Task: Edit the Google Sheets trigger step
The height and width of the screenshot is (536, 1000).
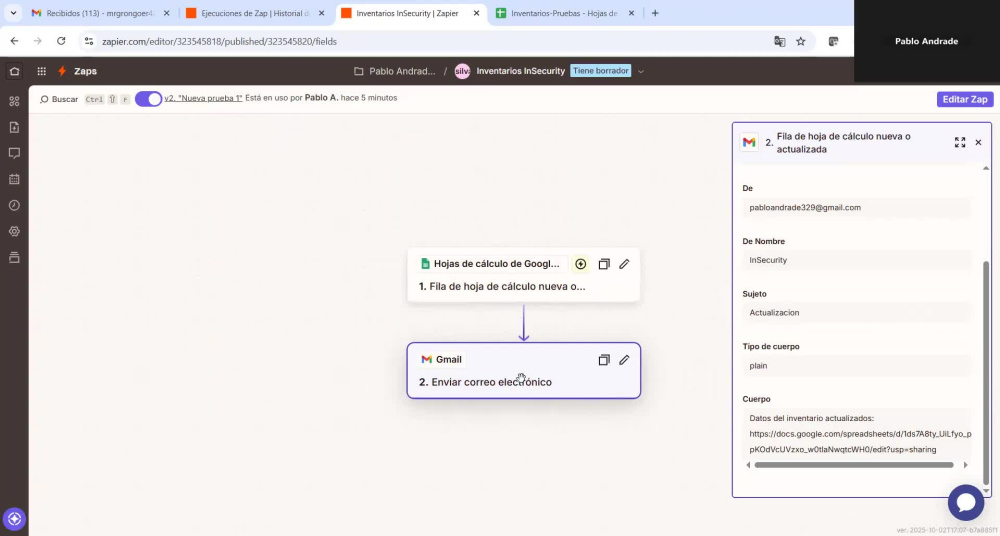Action: coord(624,264)
